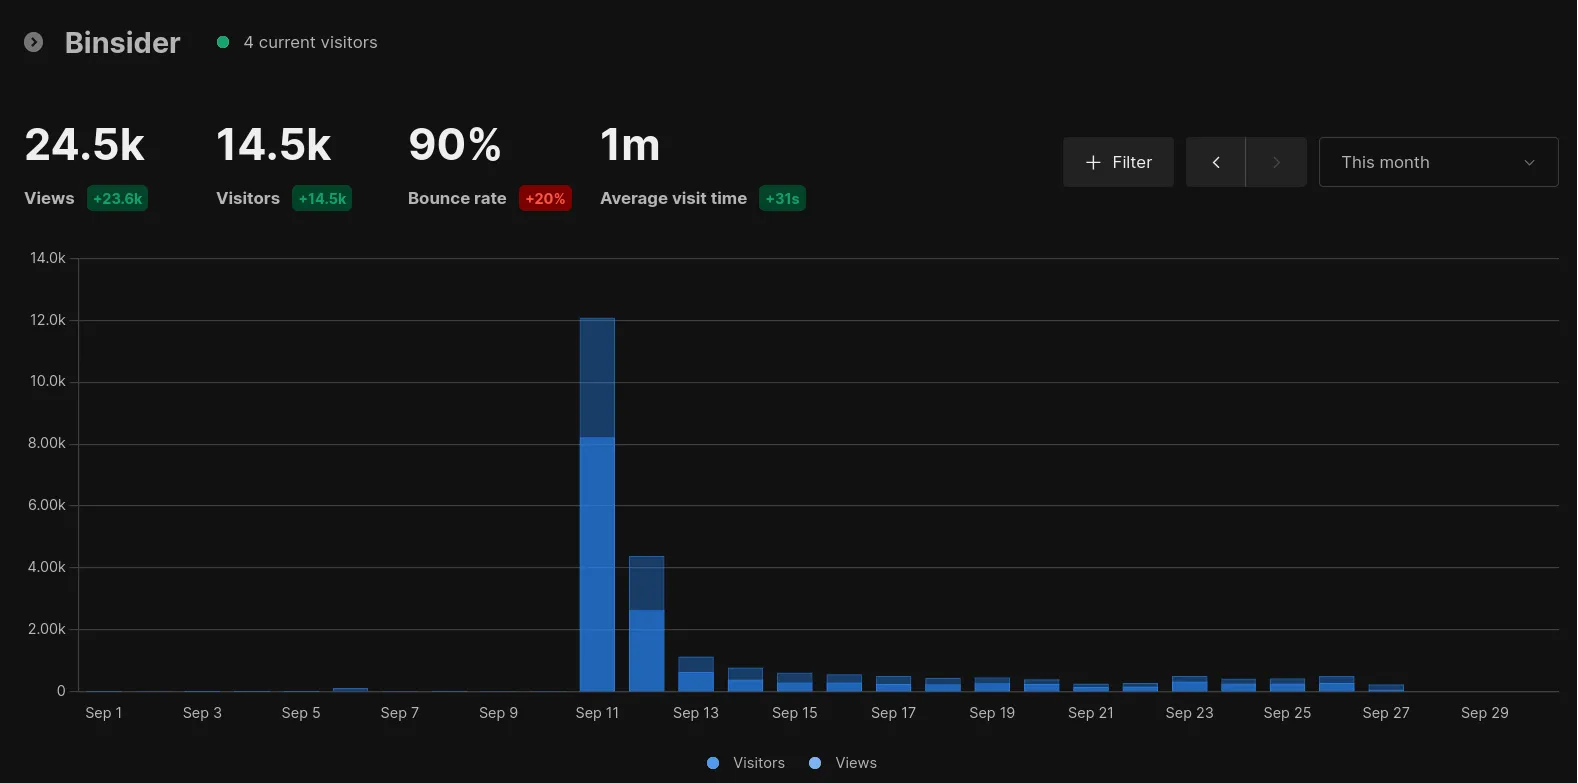Click the Sep 13 chart bar
Viewport: 1578px width, 783px height.
pyautogui.click(x=696, y=674)
